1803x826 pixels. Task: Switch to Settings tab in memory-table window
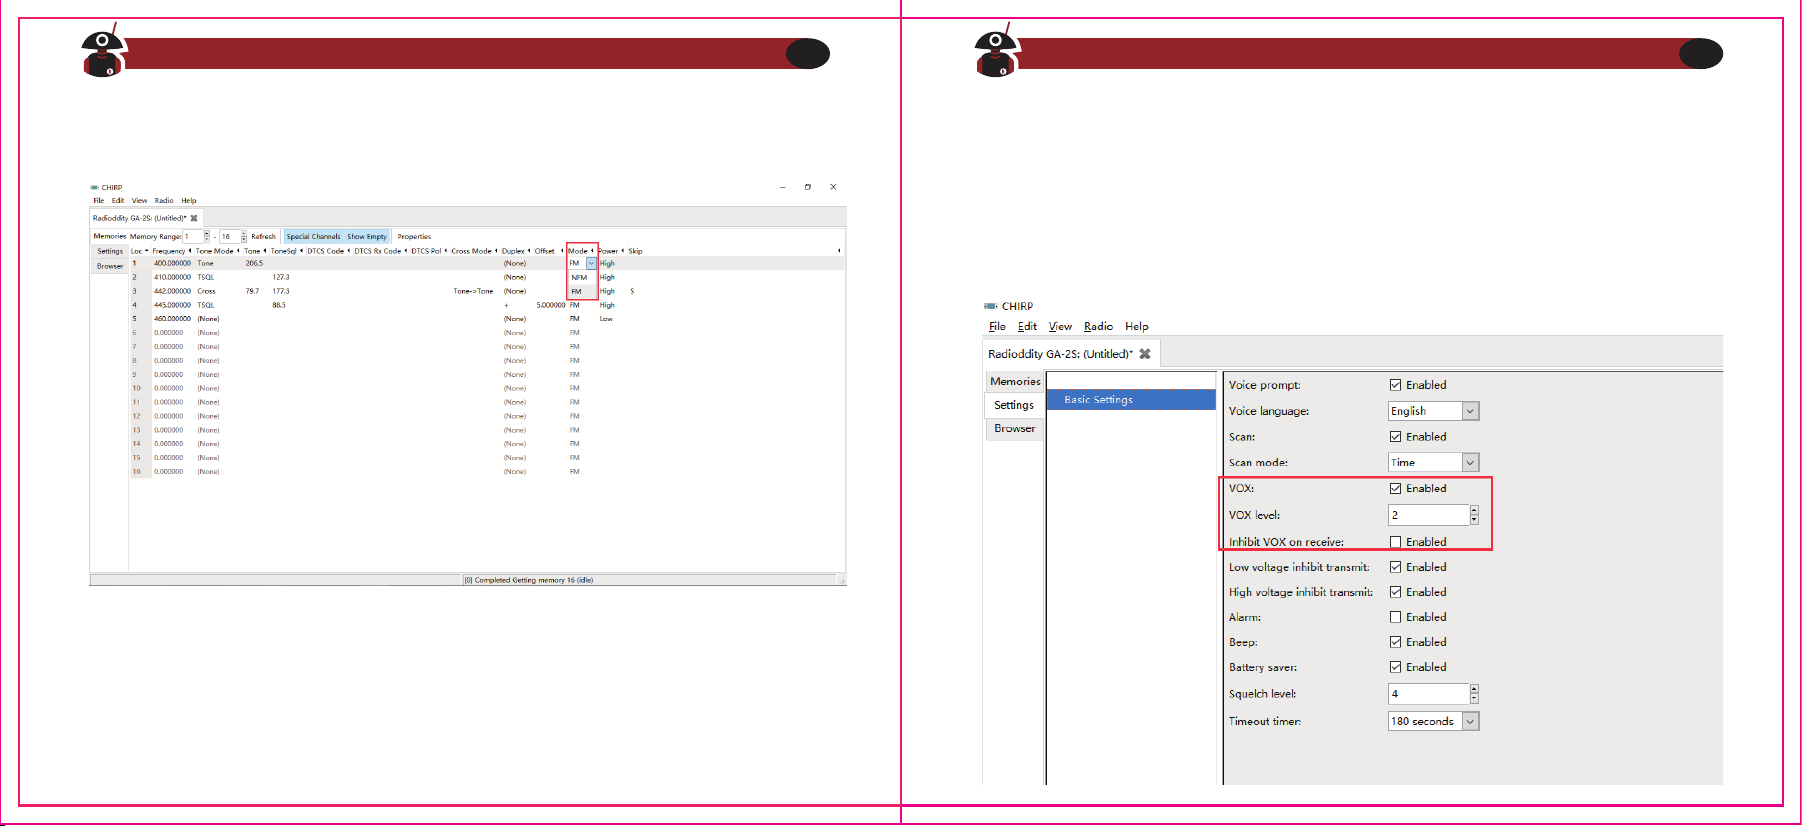point(110,252)
